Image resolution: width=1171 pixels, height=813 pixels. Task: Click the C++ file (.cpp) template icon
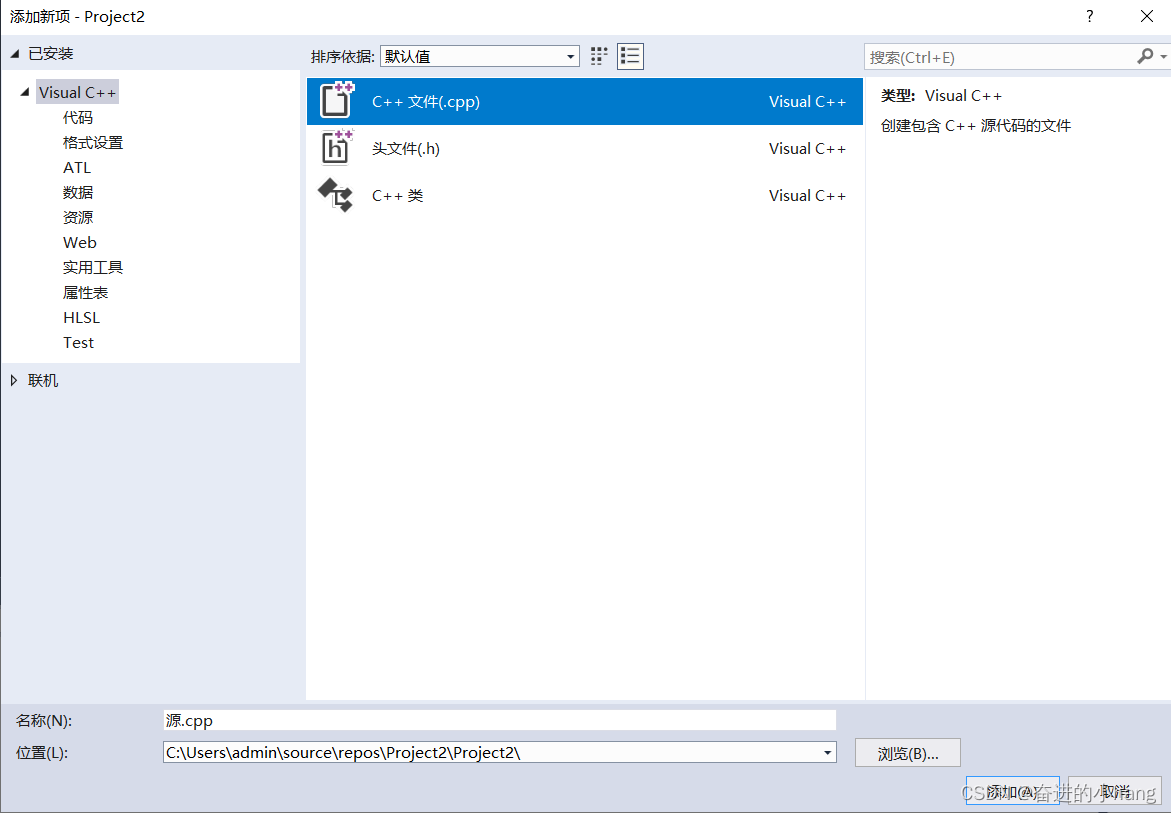tap(336, 101)
